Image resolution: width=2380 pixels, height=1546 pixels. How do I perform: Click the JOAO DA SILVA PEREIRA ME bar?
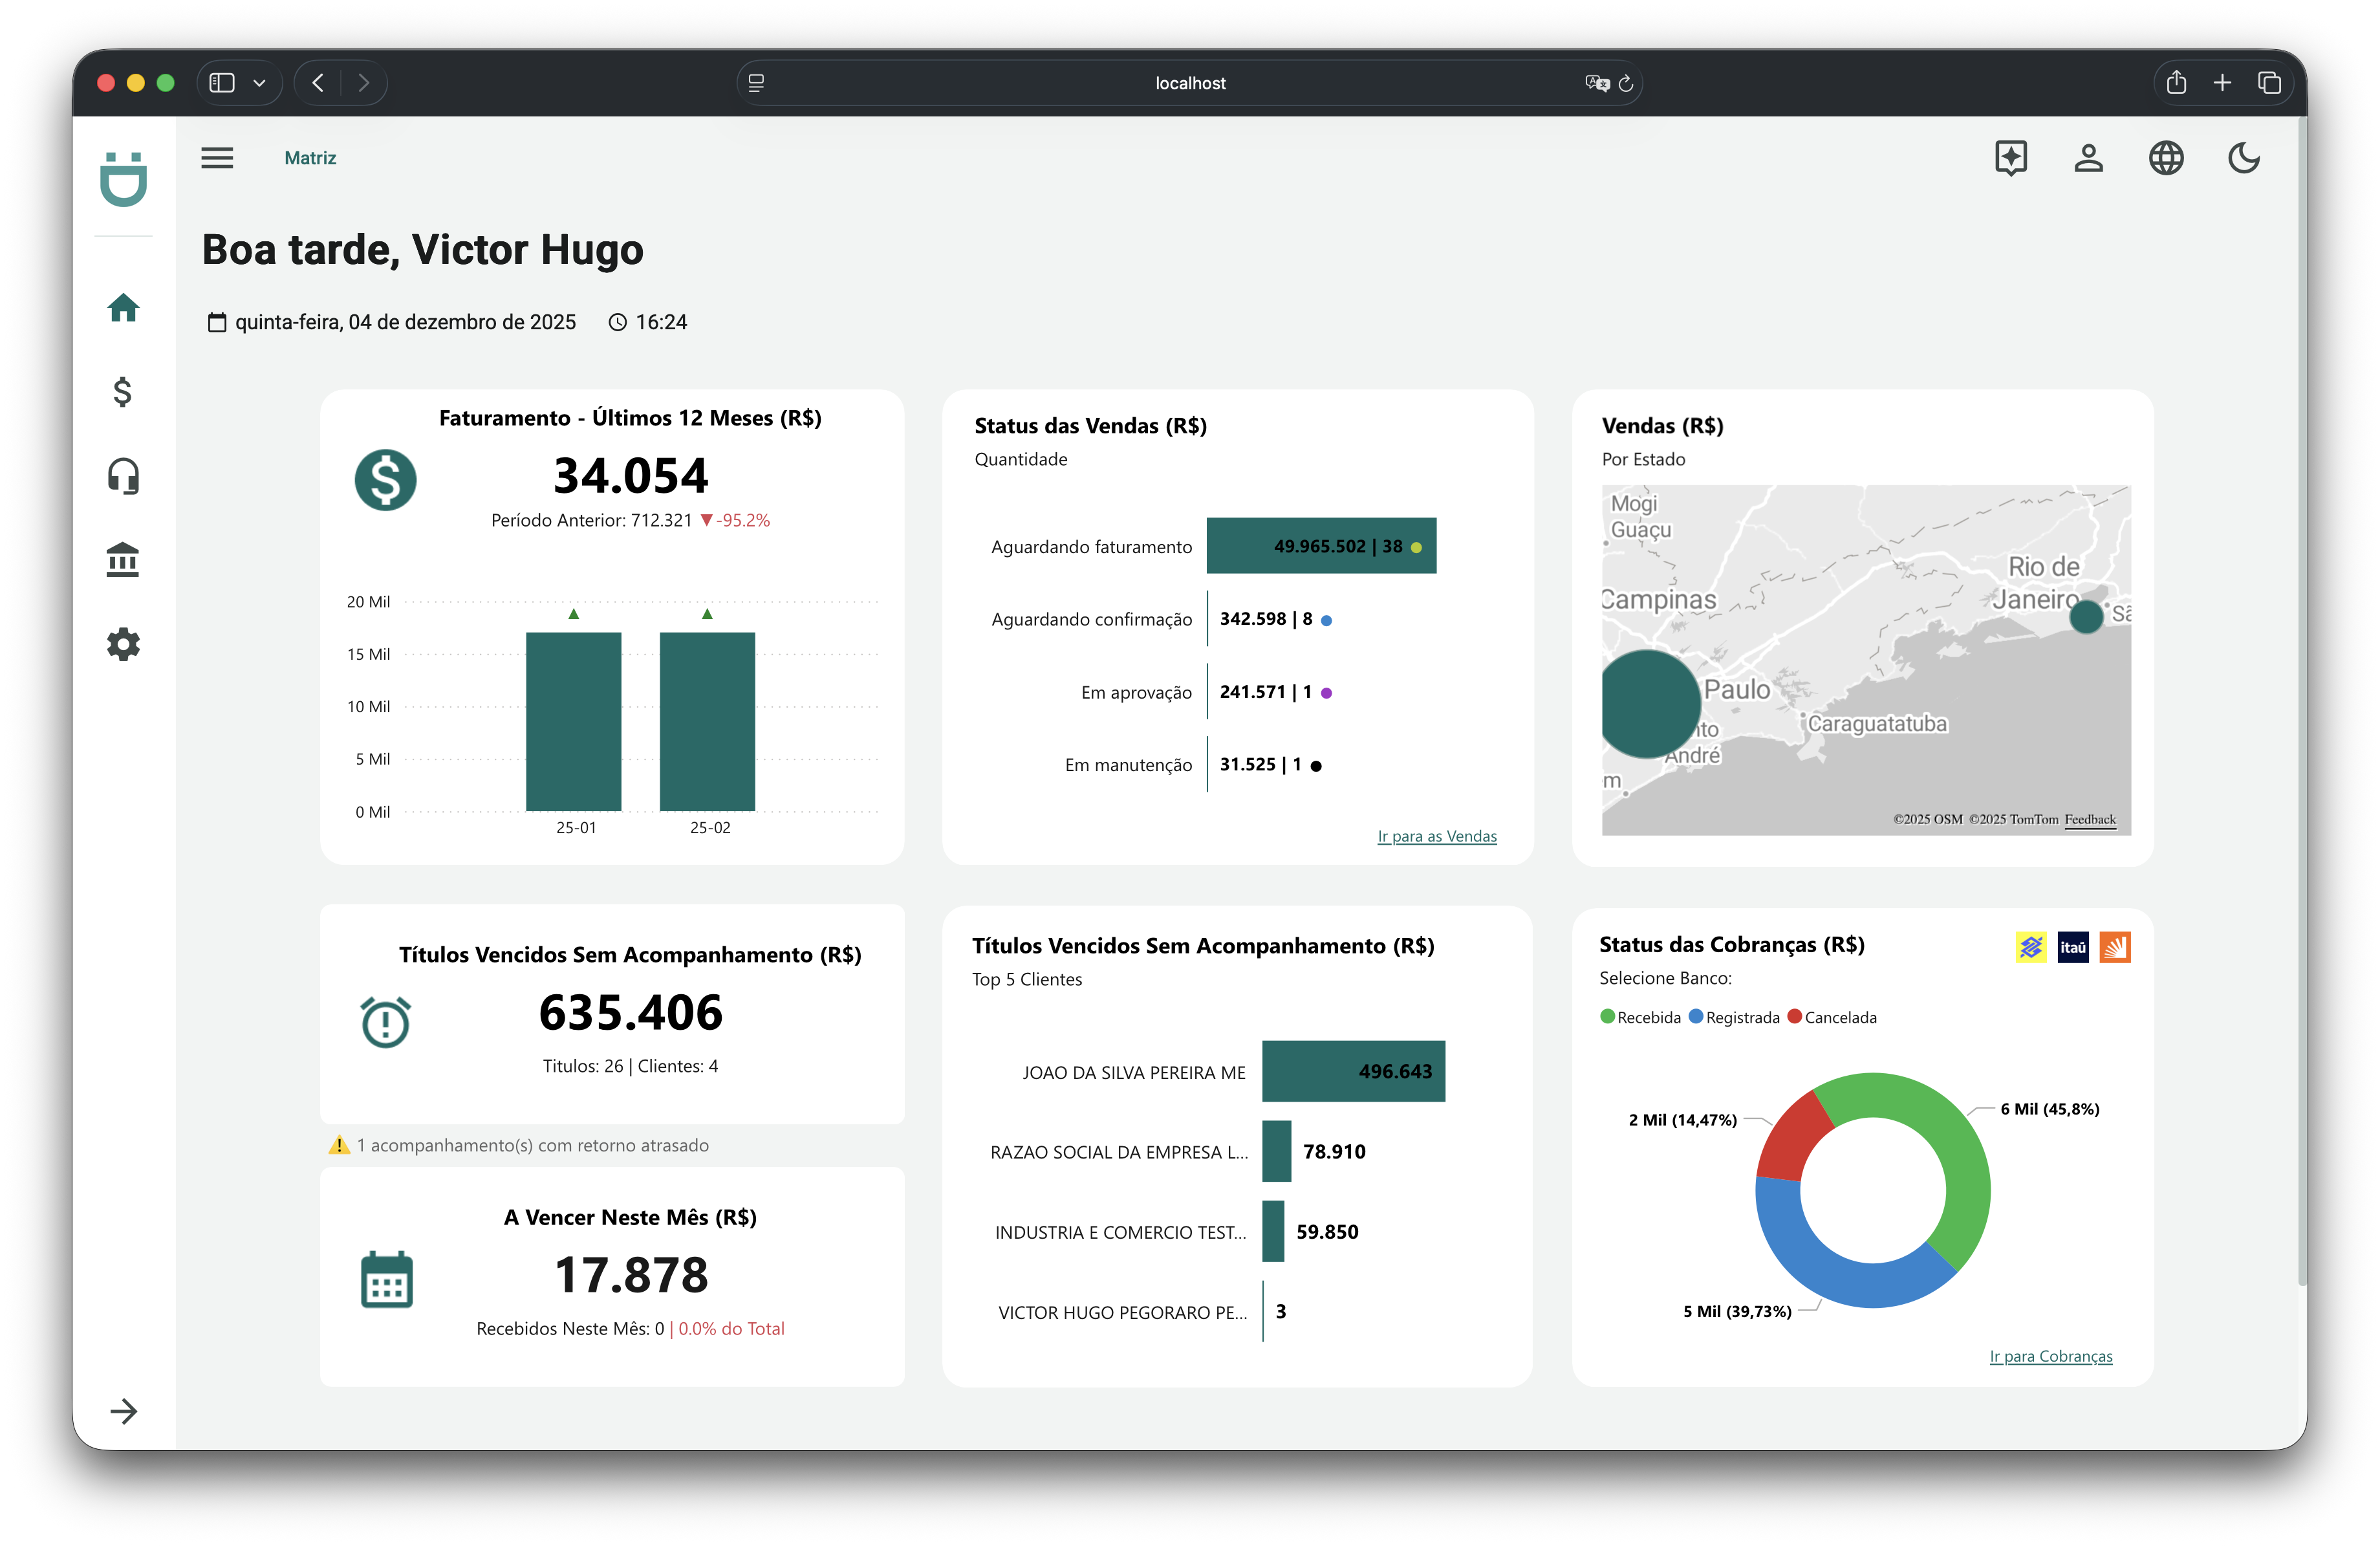[x=1354, y=1071]
